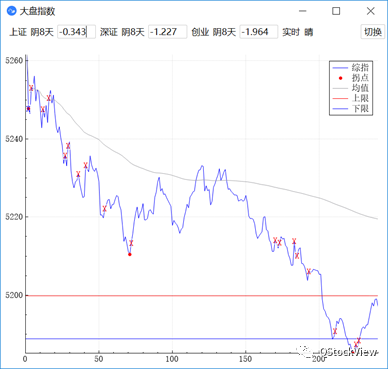The image size is (388, 369).
Task: Click the 切换 button
Action: (x=373, y=32)
